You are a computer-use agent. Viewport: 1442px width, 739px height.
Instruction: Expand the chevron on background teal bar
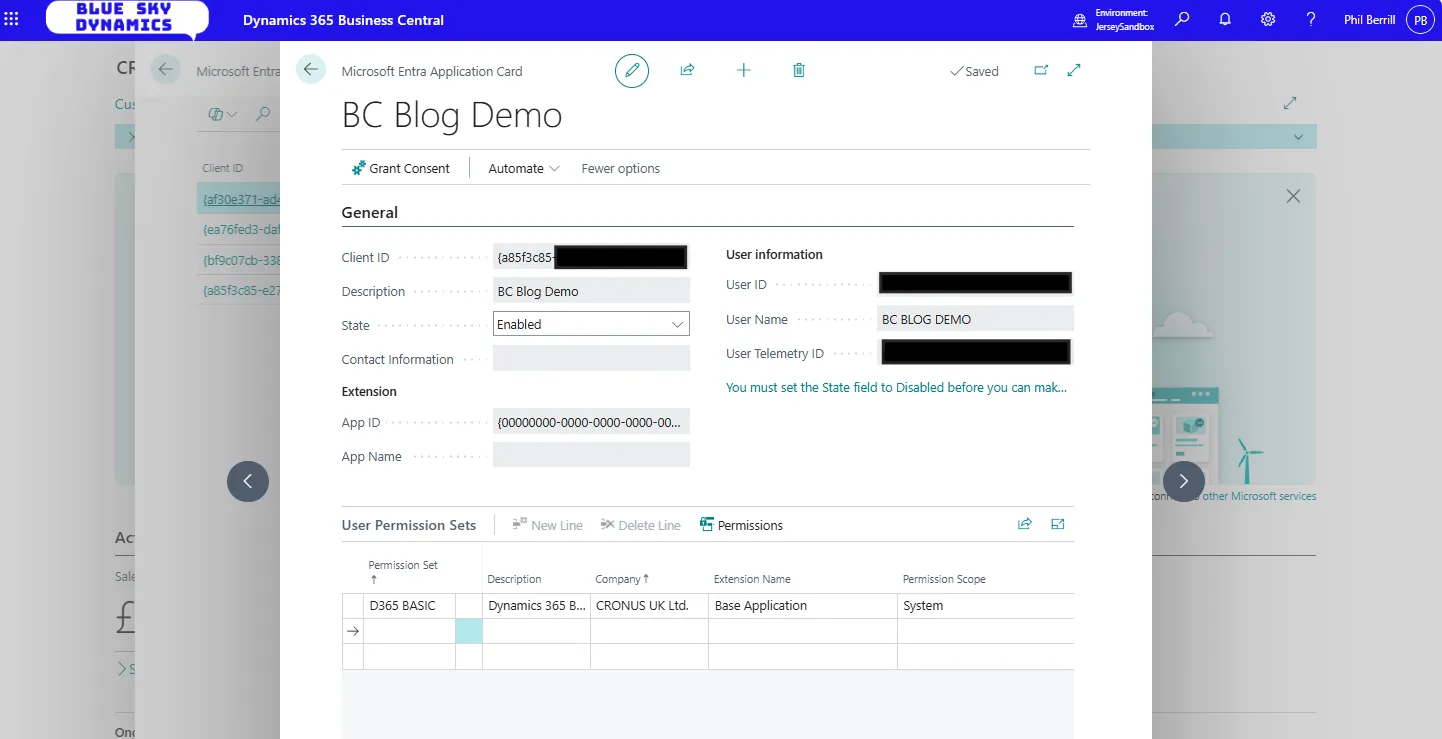(x=1298, y=137)
